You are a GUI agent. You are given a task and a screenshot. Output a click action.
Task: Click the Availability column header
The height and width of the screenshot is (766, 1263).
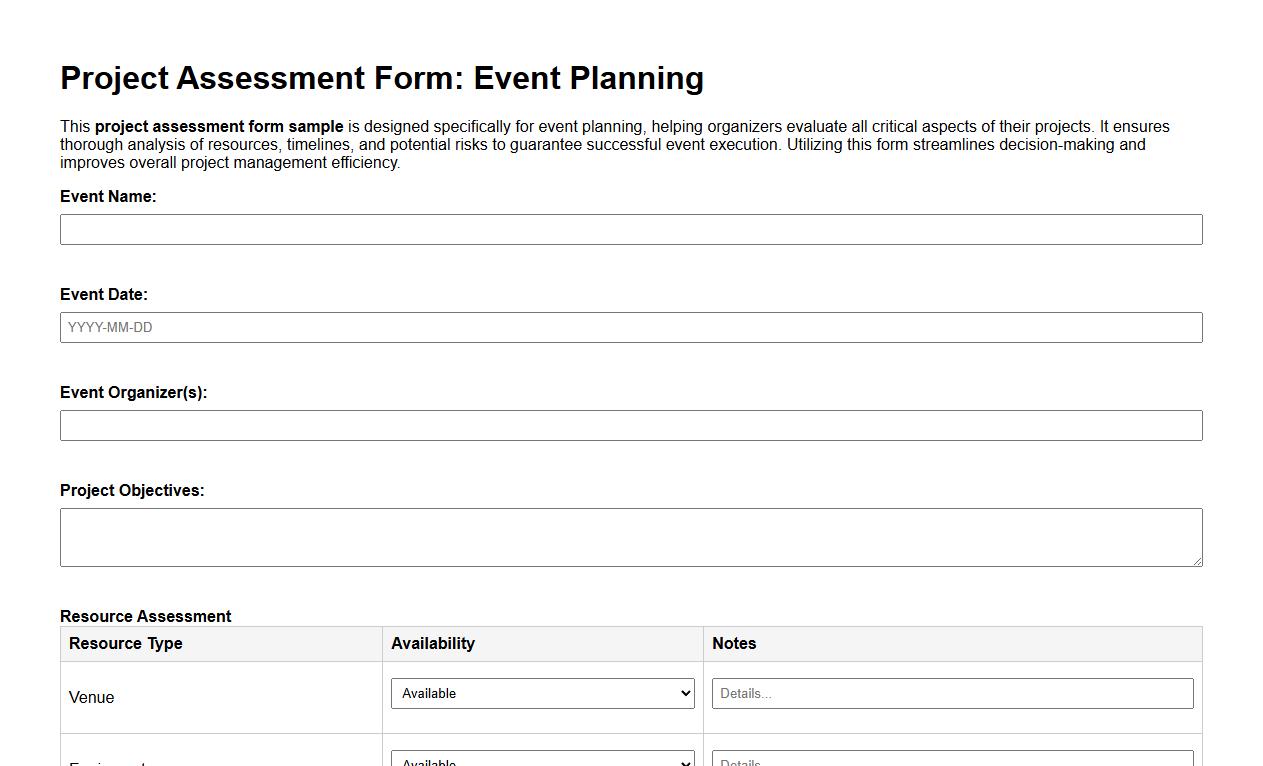click(433, 643)
